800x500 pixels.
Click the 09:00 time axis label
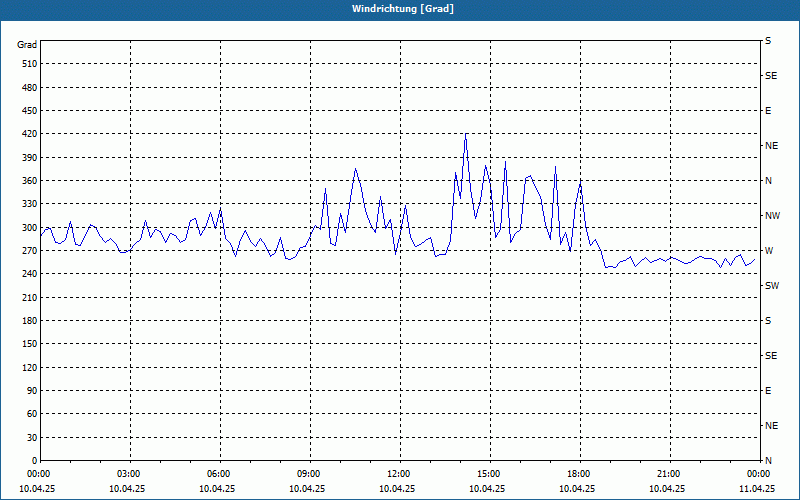point(310,474)
